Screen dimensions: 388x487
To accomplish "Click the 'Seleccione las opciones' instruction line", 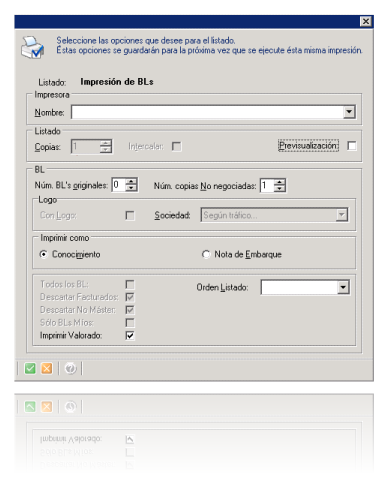I will [x=146, y=40].
